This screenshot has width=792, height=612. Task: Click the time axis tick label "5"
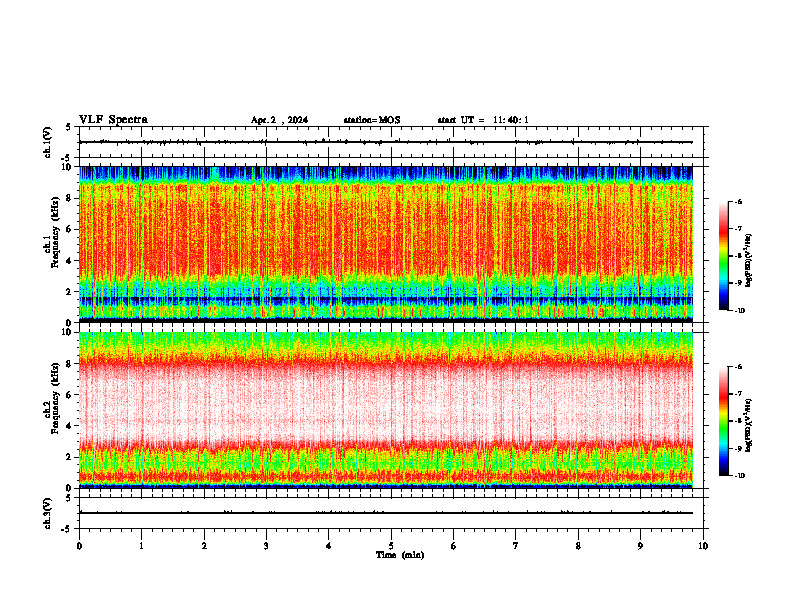(x=391, y=546)
